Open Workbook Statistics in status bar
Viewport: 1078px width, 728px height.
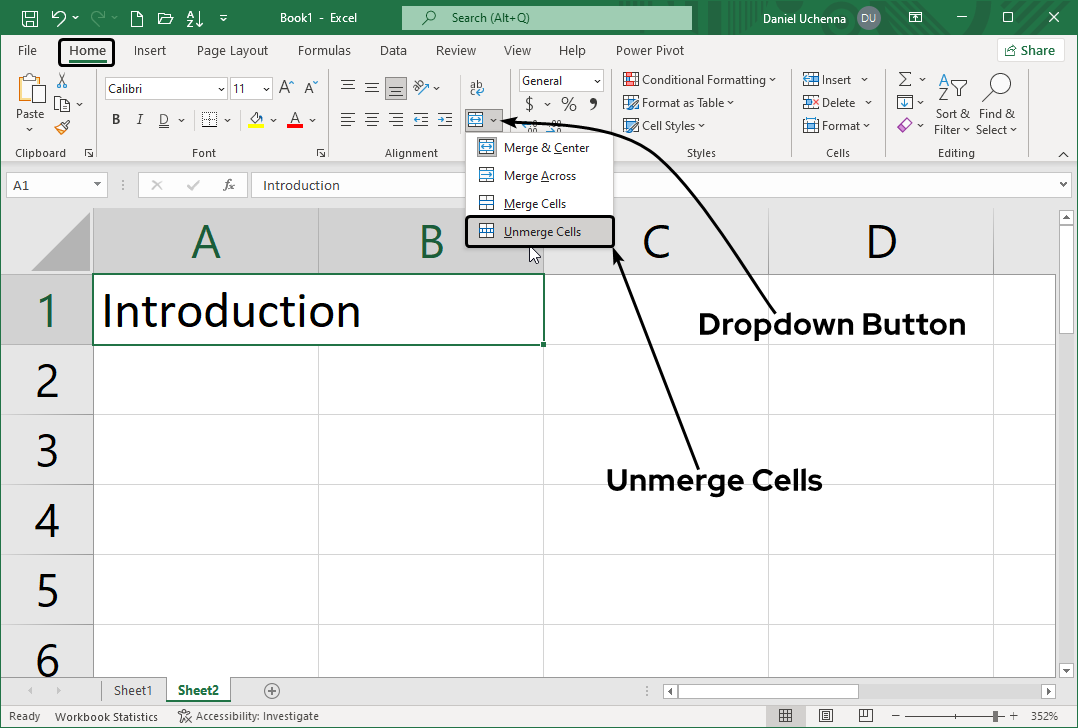point(106,716)
